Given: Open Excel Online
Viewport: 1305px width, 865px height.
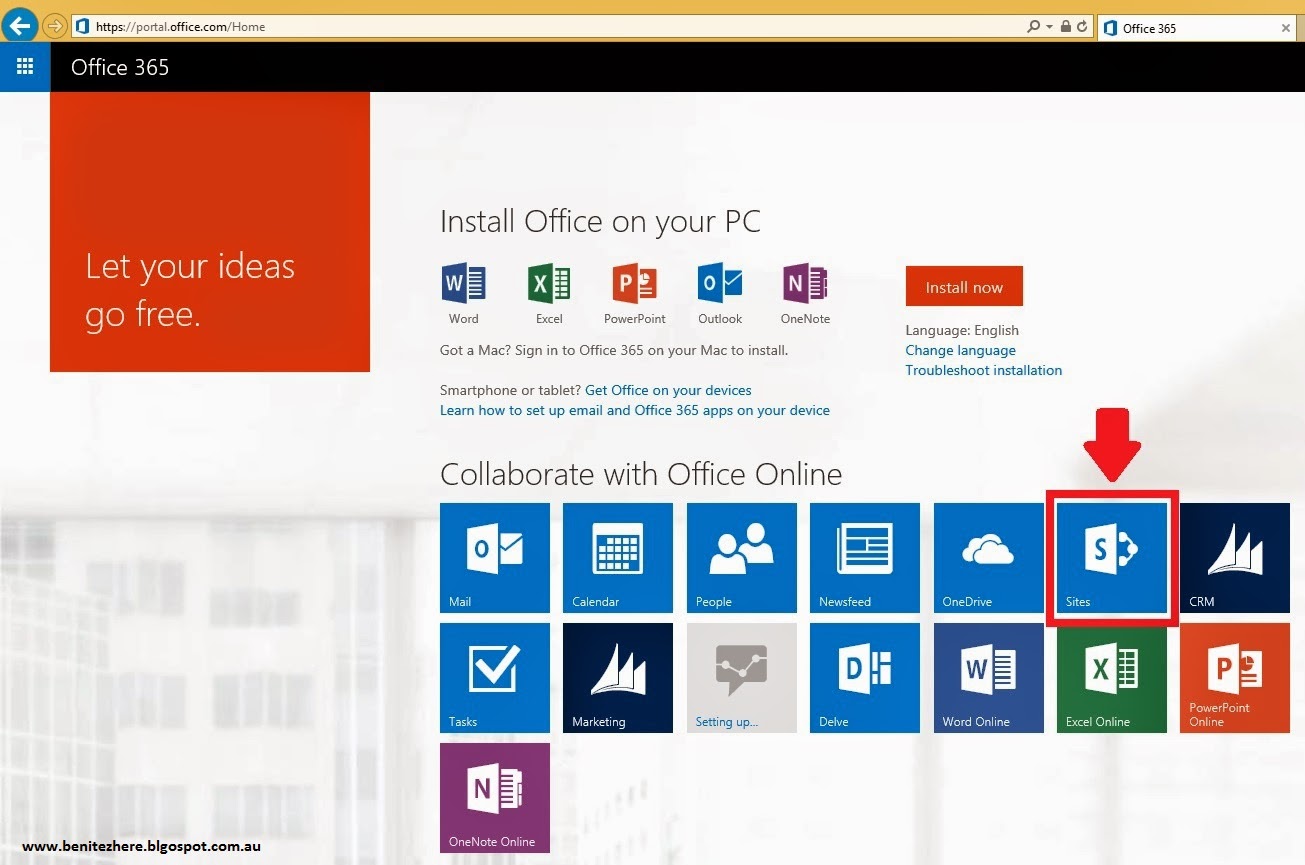Looking at the screenshot, I should click(x=1111, y=677).
